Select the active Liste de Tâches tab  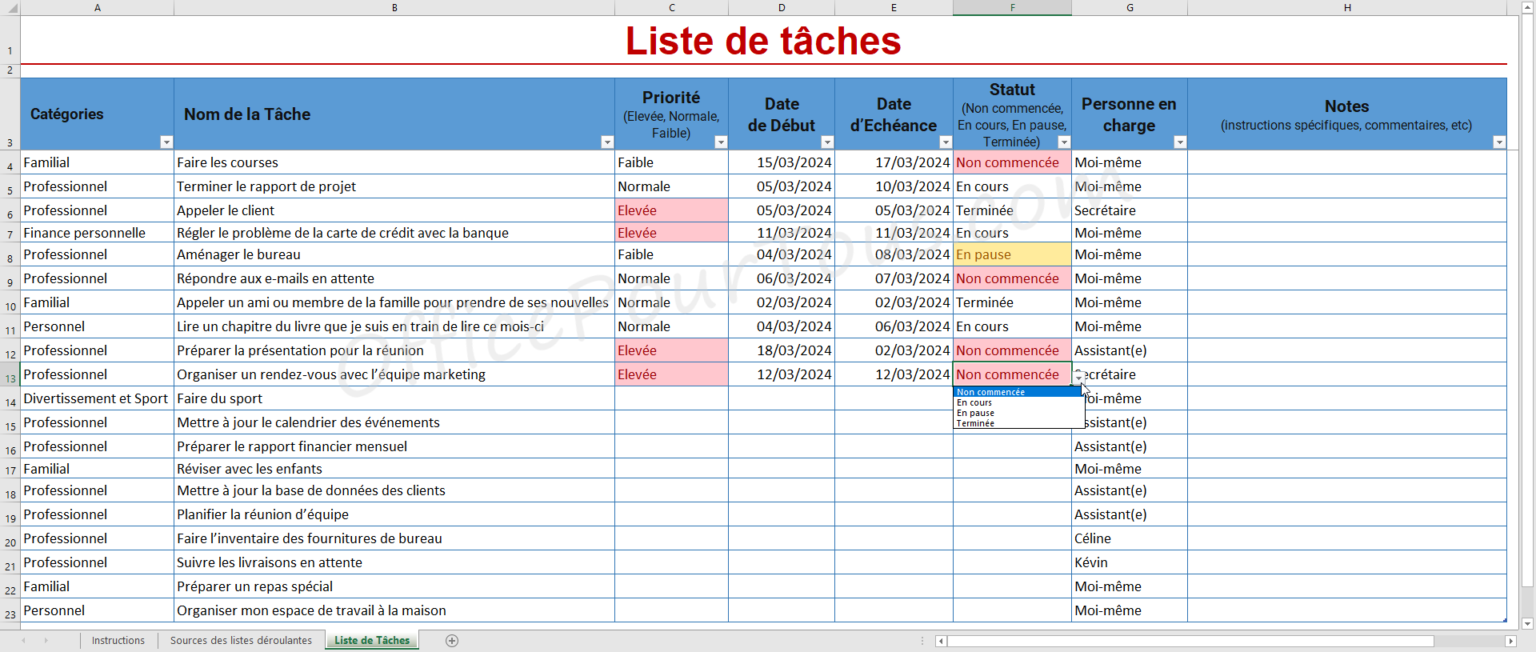coord(371,640)
